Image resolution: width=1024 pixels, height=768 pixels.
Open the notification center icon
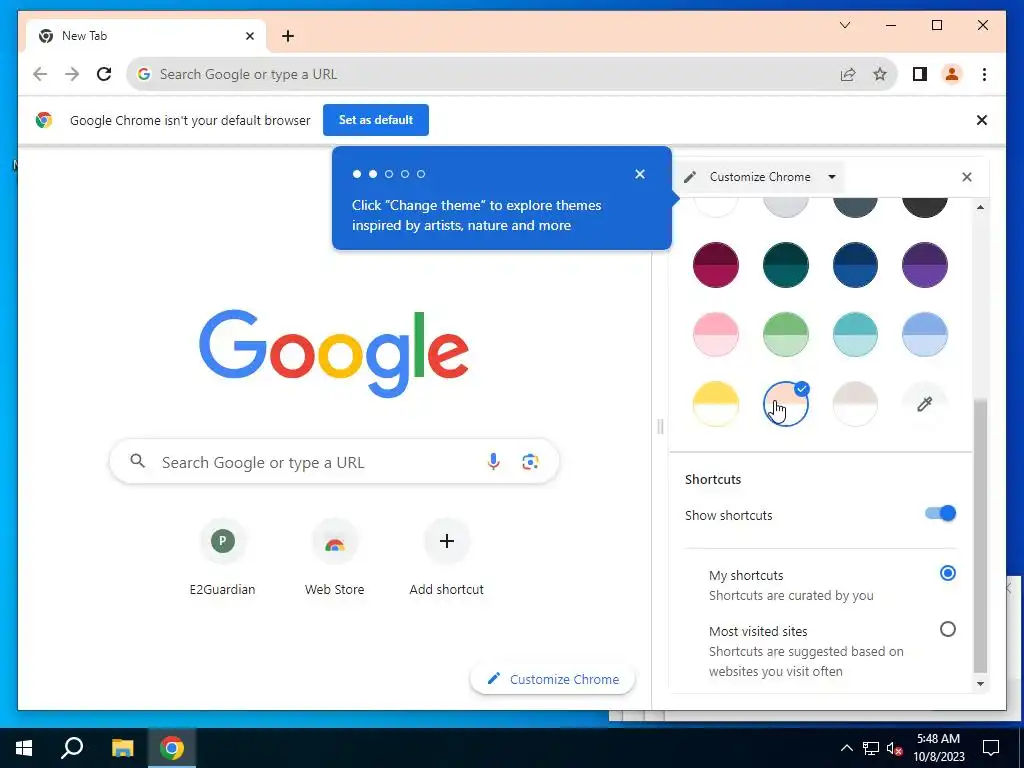(x=991, y=748)
